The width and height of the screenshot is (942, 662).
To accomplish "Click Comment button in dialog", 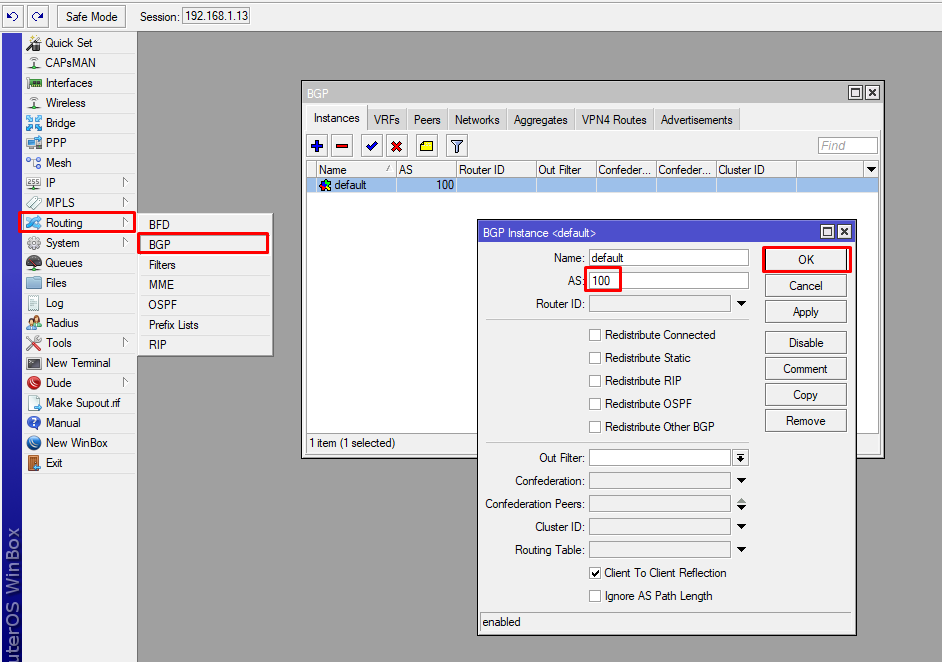I will 806,369.
